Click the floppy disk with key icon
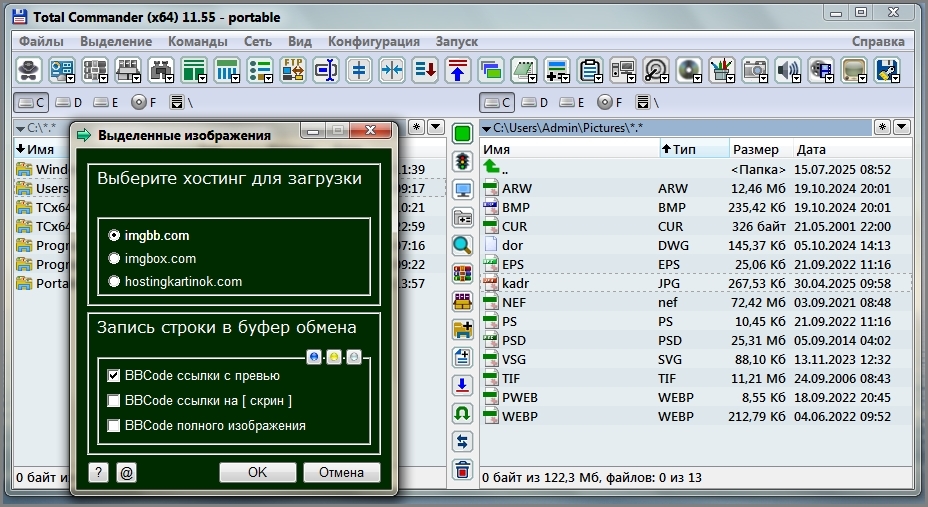 coord(887,70)
